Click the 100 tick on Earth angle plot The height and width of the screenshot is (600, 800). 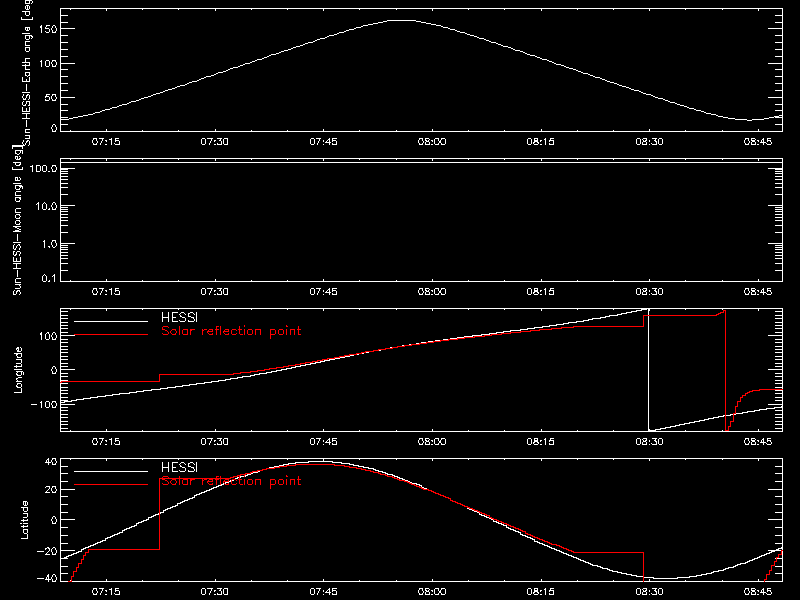[x=47, y=64]
